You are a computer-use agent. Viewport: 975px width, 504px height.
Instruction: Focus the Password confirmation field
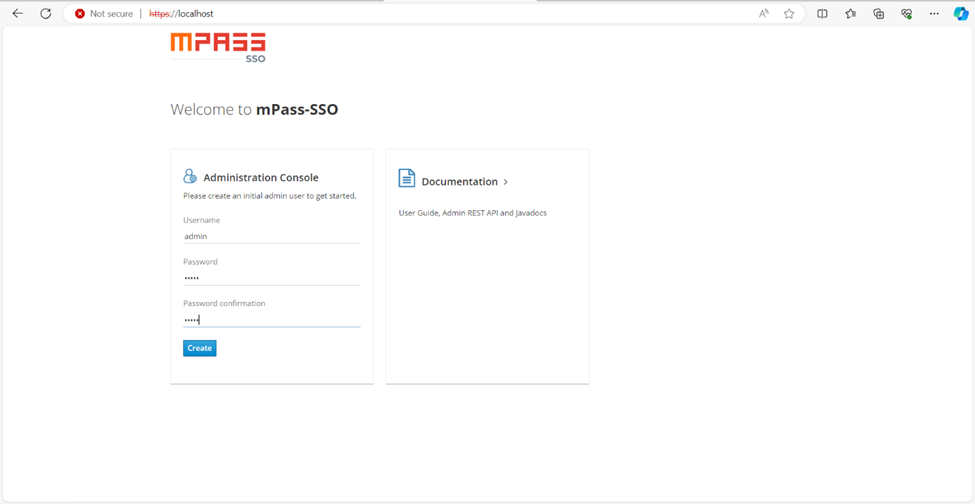(272, 319)
